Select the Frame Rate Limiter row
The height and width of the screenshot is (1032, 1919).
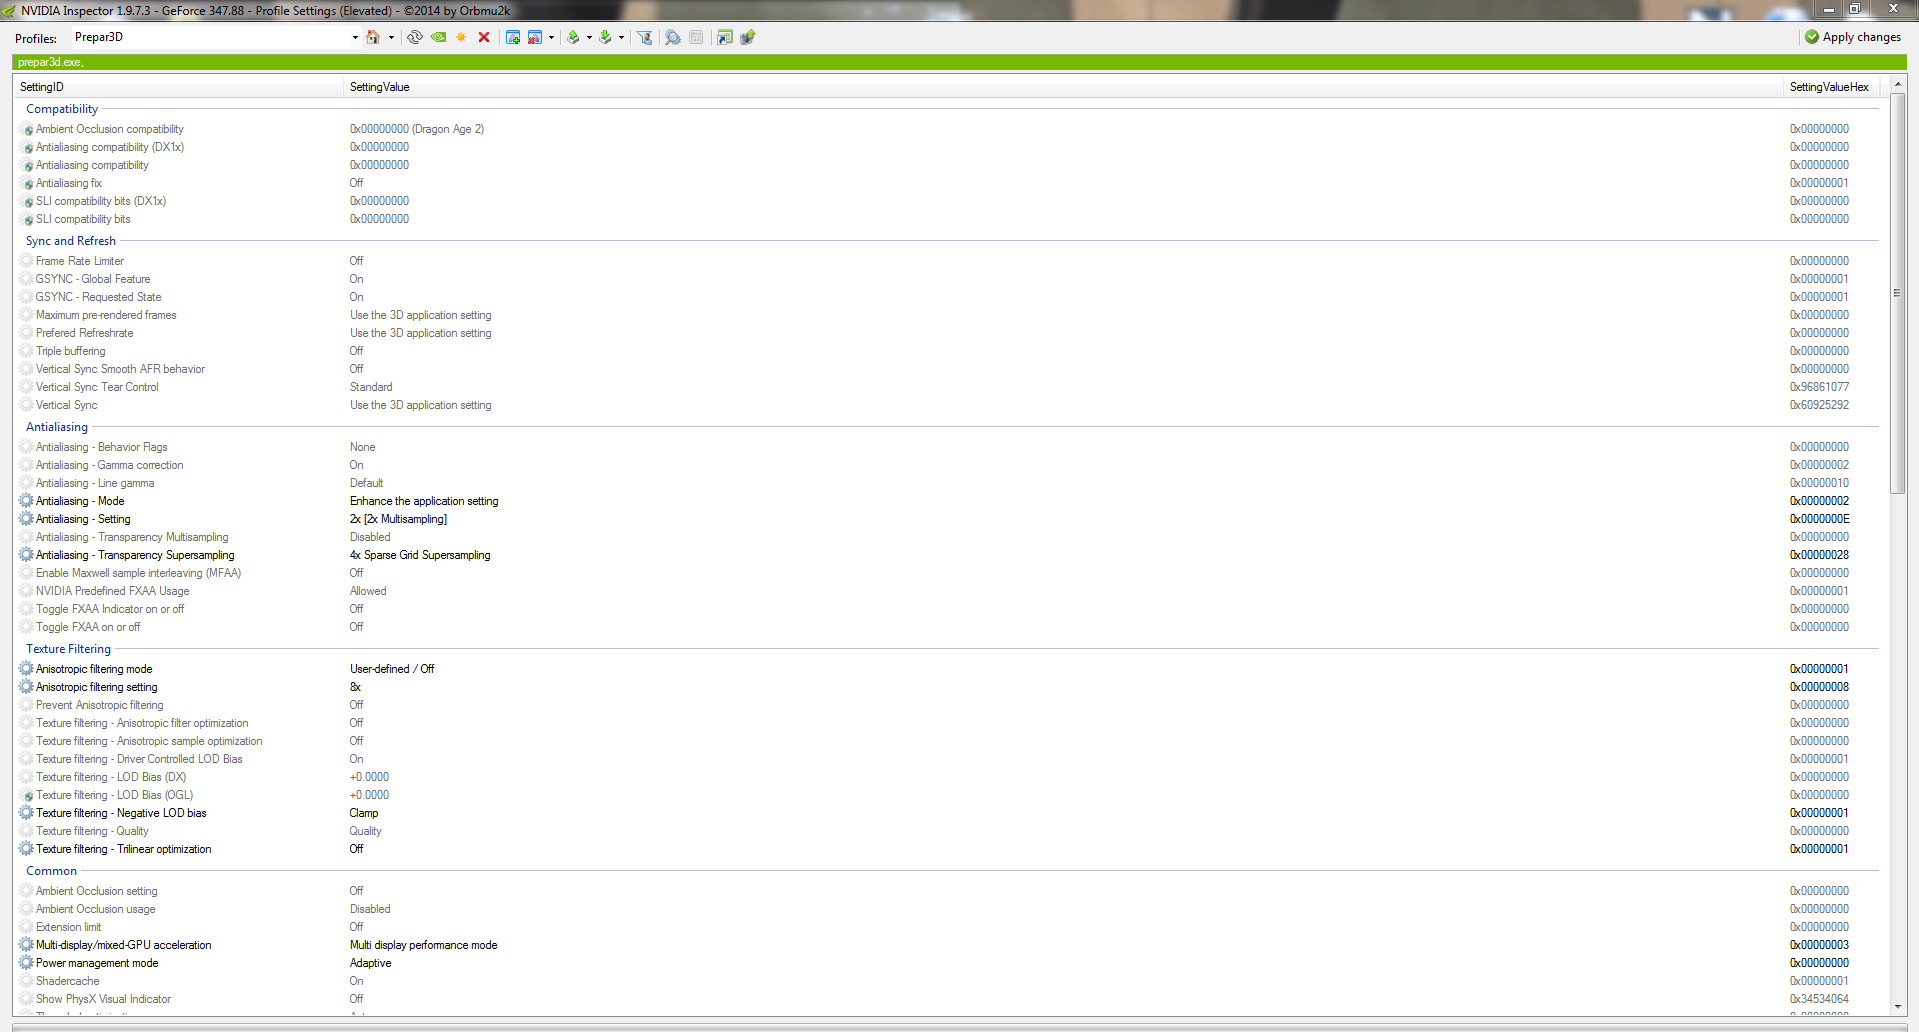point(946,261)
